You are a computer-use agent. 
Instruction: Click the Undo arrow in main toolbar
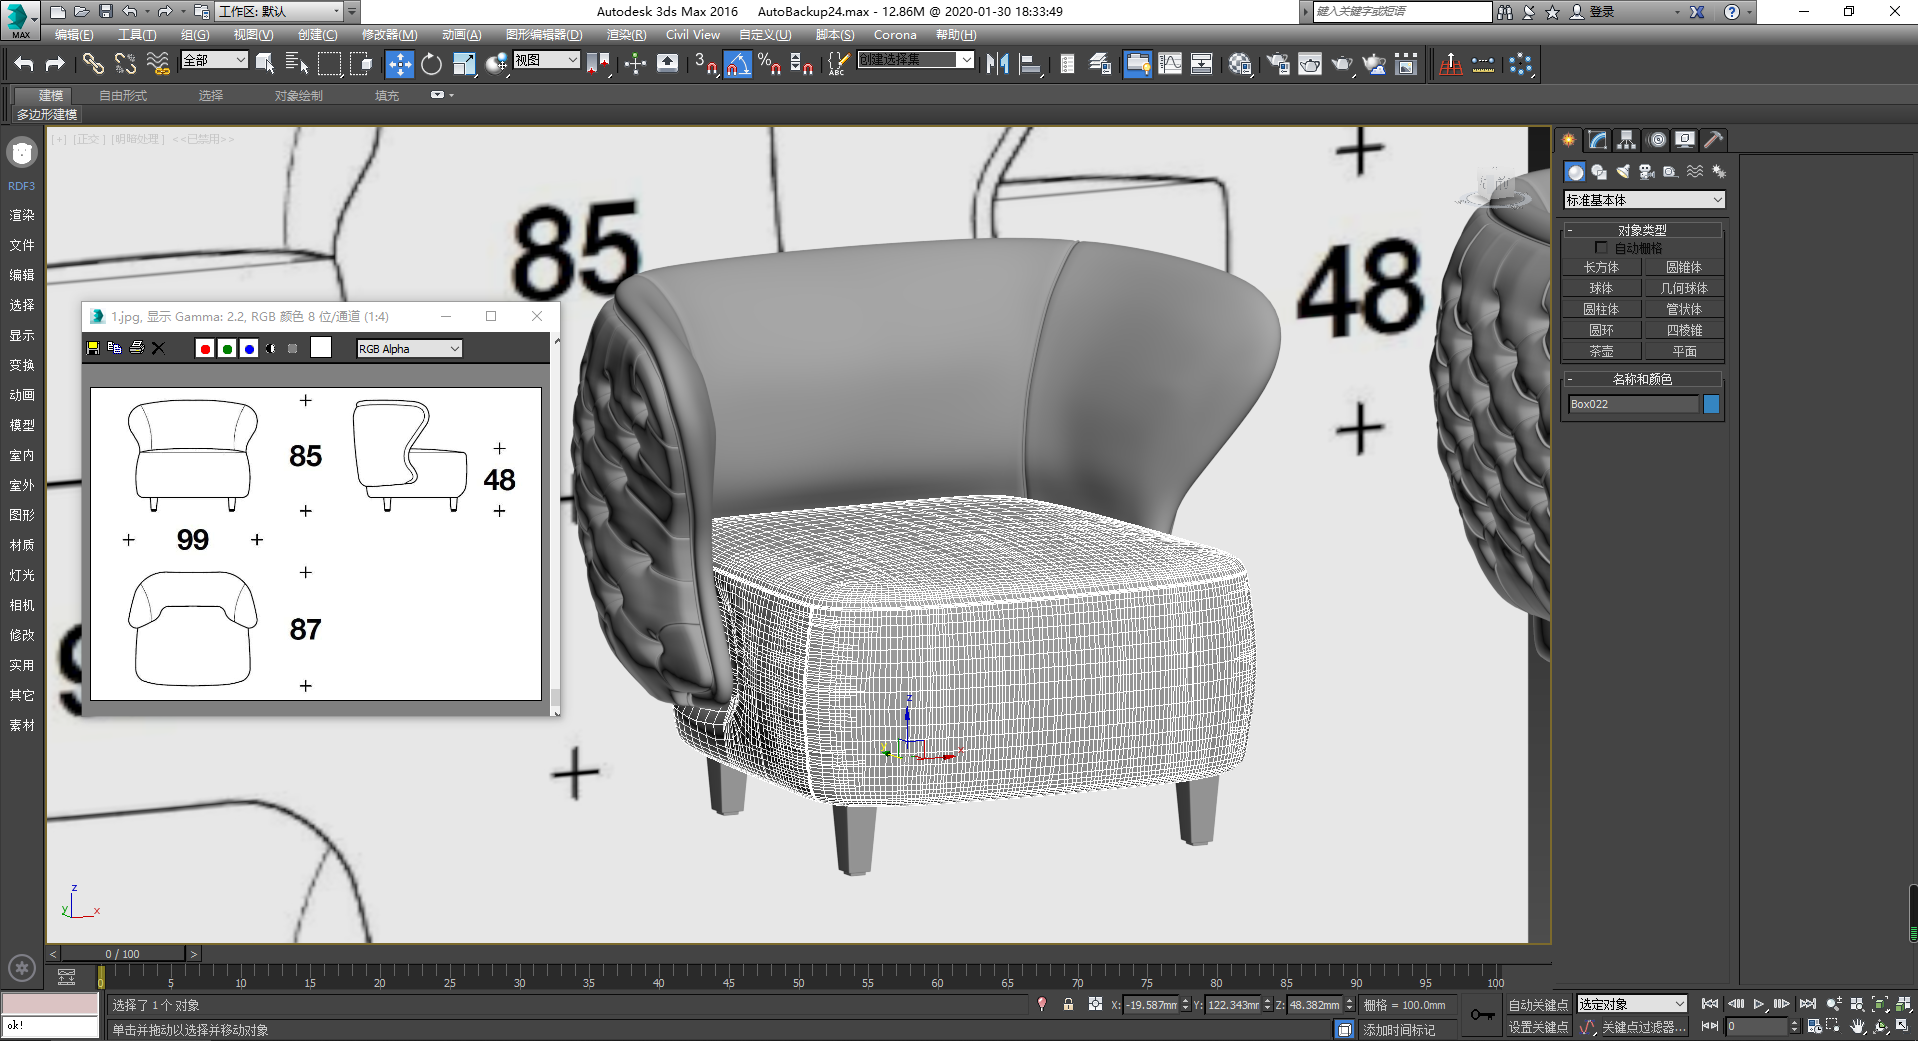click(x=24, y=64)
